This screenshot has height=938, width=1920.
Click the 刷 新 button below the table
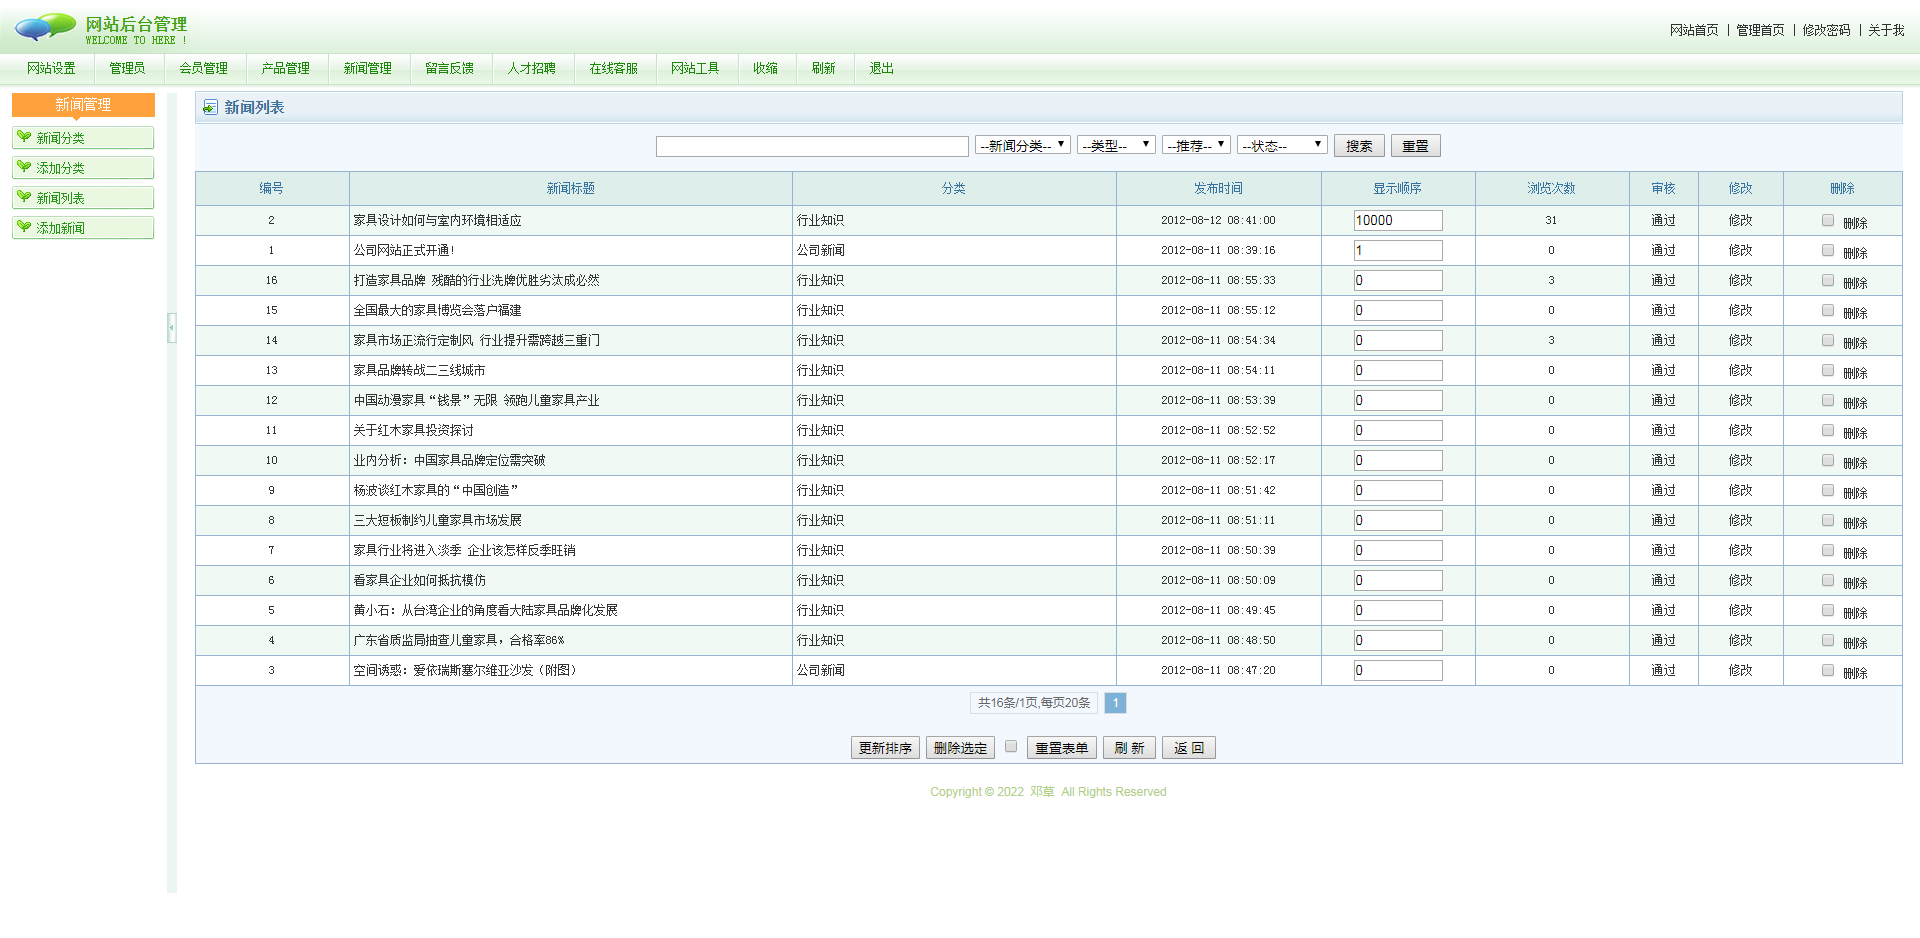[x=1129, y=748]
